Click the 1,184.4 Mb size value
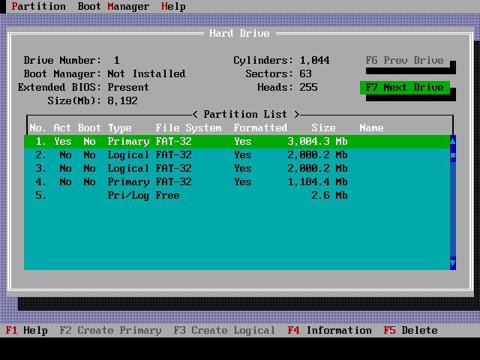The height and width of the screenshot is (360, 480). (x=318, y=182)
